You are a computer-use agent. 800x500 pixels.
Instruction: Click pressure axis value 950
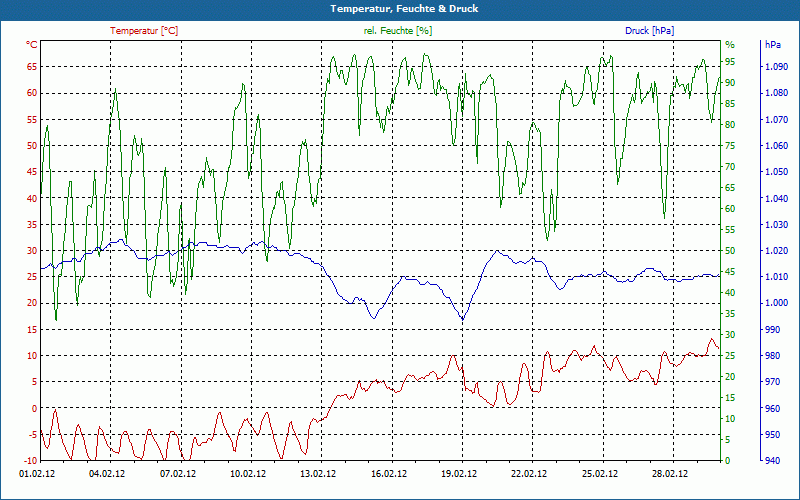click(773, 435)
